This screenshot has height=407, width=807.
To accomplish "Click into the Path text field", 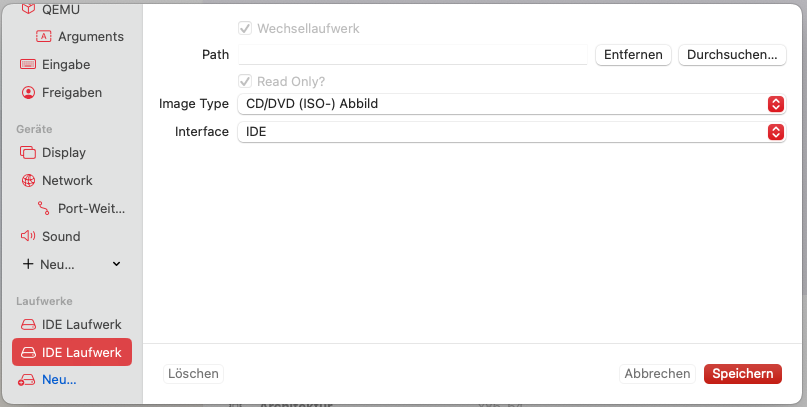I will [412, 55].
